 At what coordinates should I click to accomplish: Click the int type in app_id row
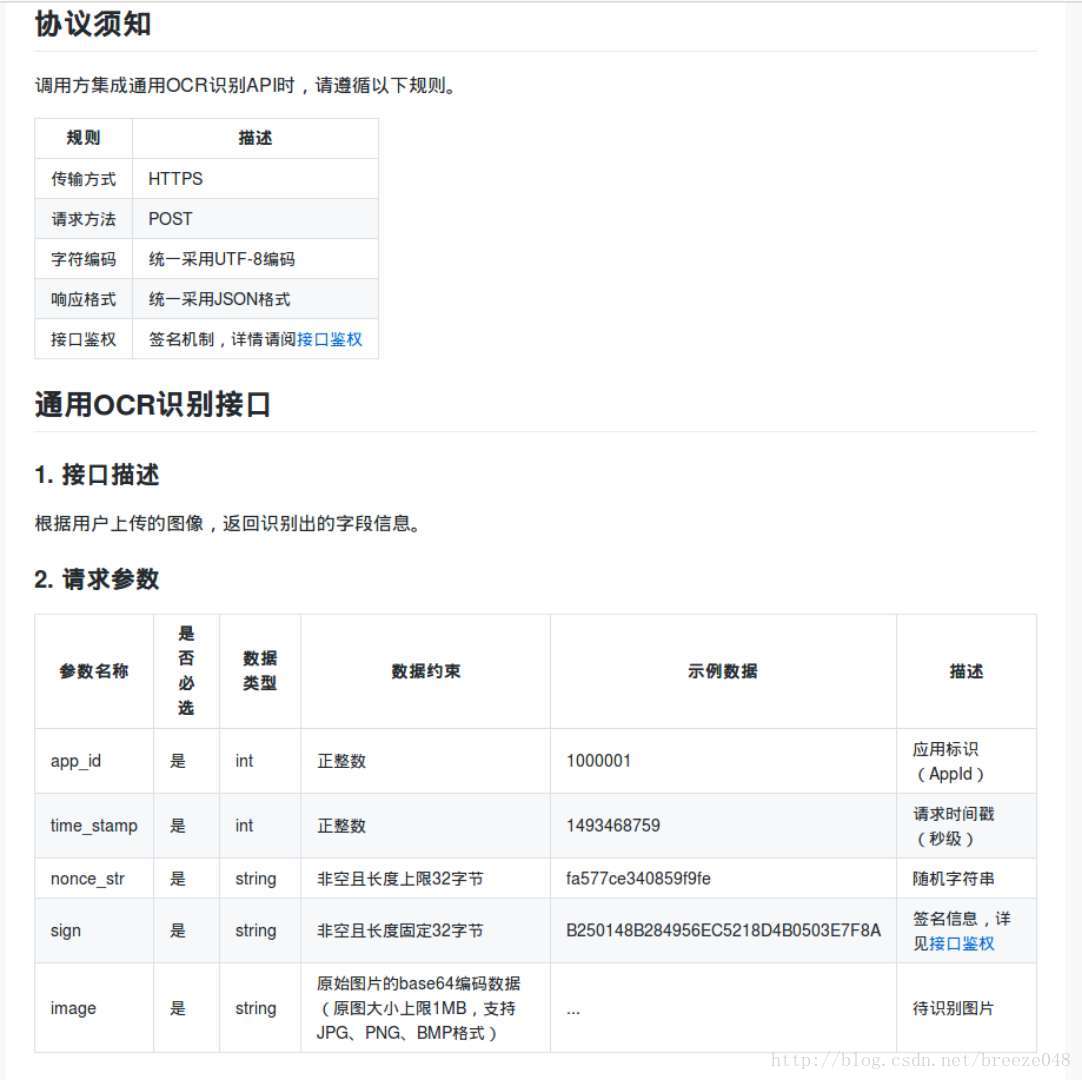click(x=244, y=760)
